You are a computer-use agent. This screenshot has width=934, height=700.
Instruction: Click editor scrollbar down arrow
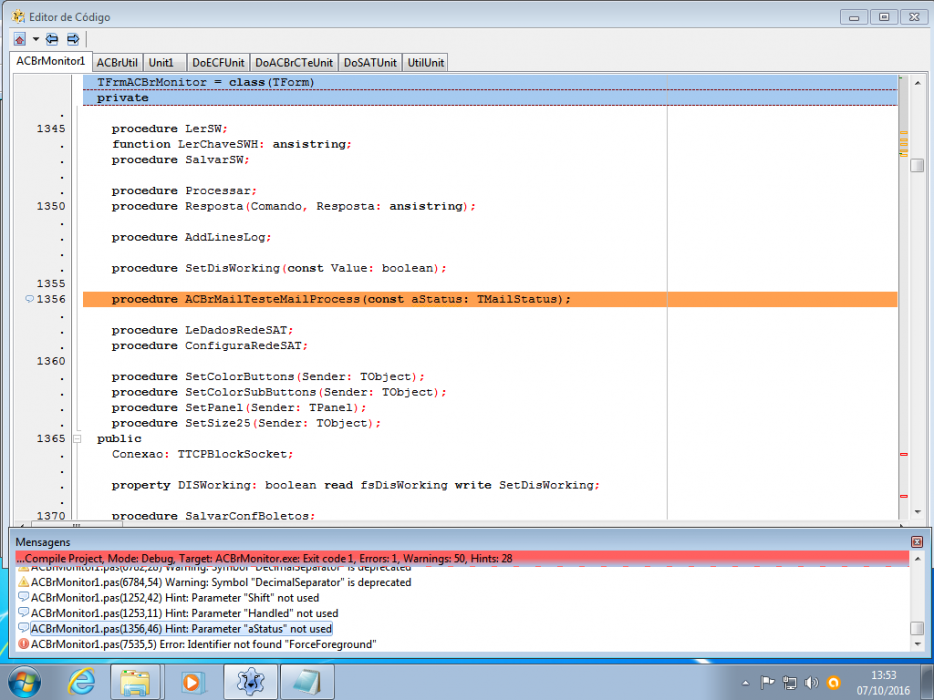coord(917,512)
